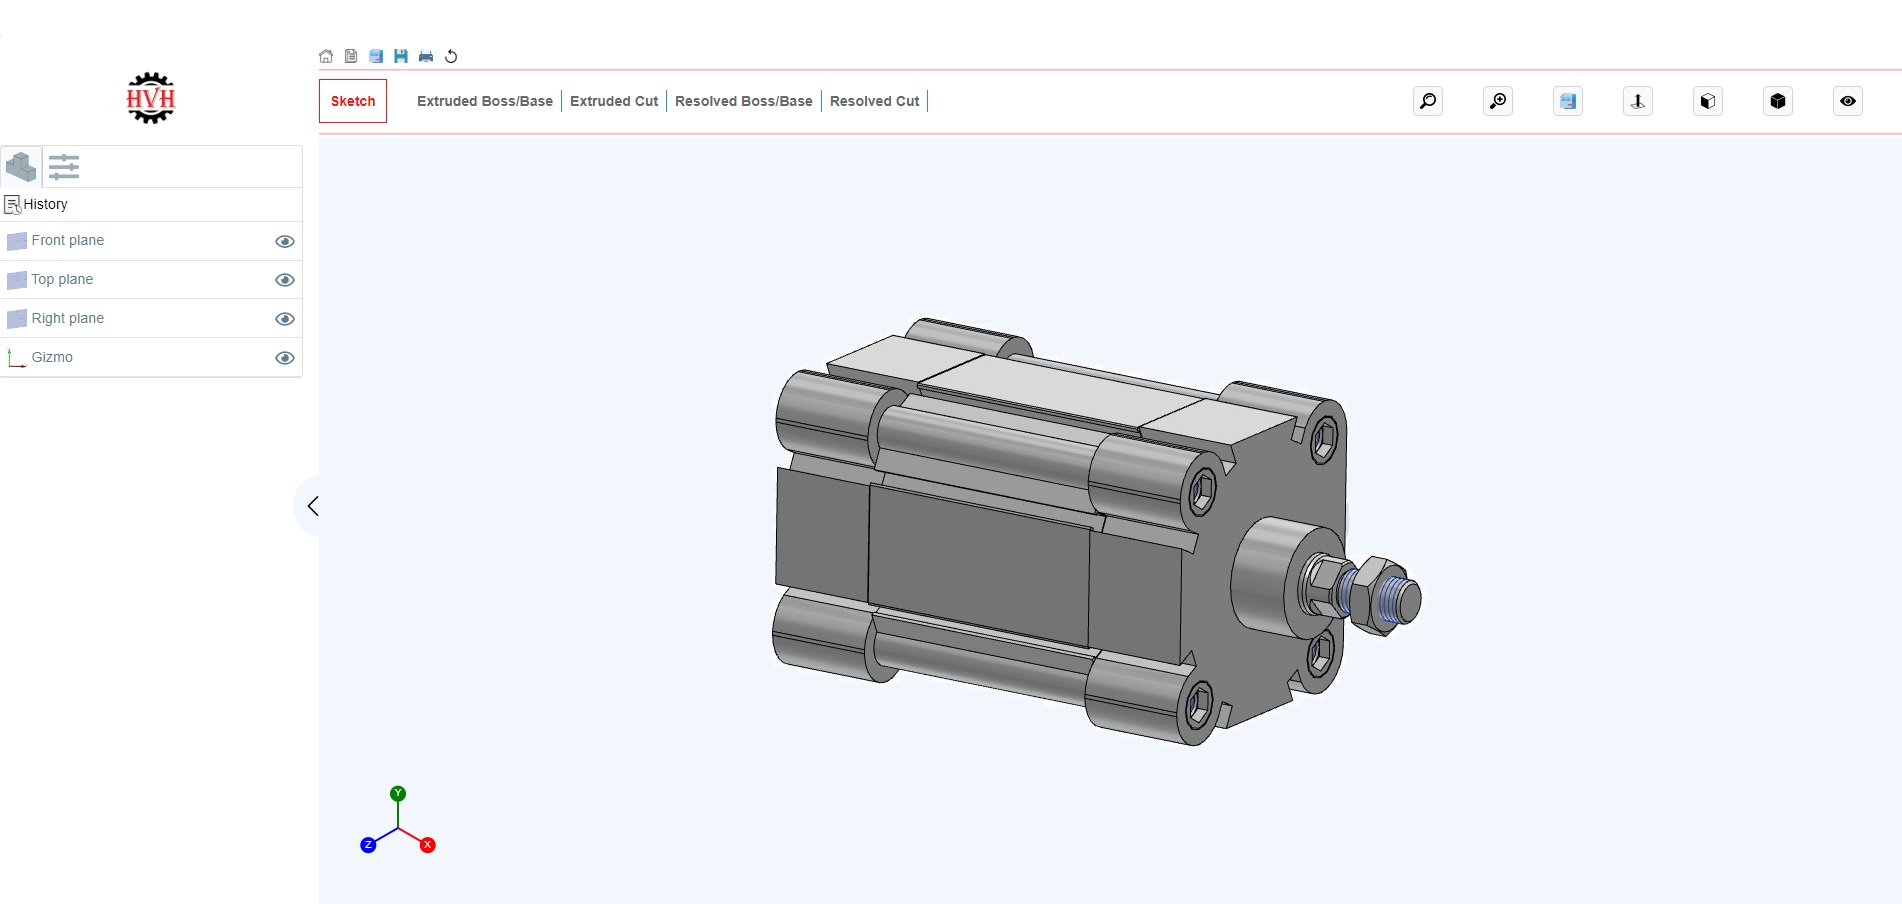Hide the Top plane using eye icon
Screen dimensions: 1902x904
[x=285, y=280]
